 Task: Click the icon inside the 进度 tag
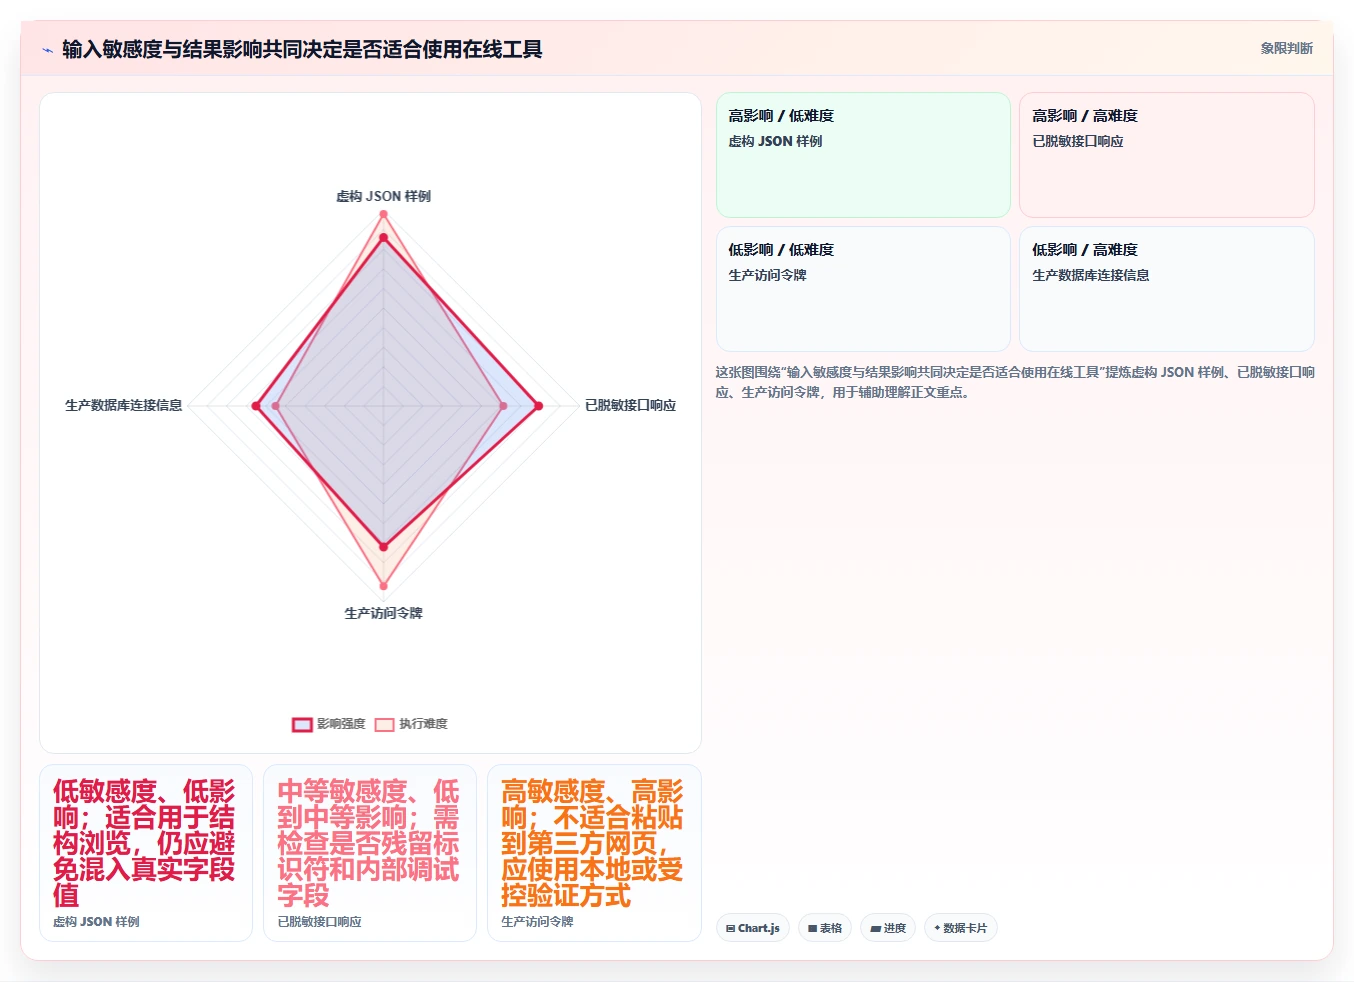tap(876, 929)
